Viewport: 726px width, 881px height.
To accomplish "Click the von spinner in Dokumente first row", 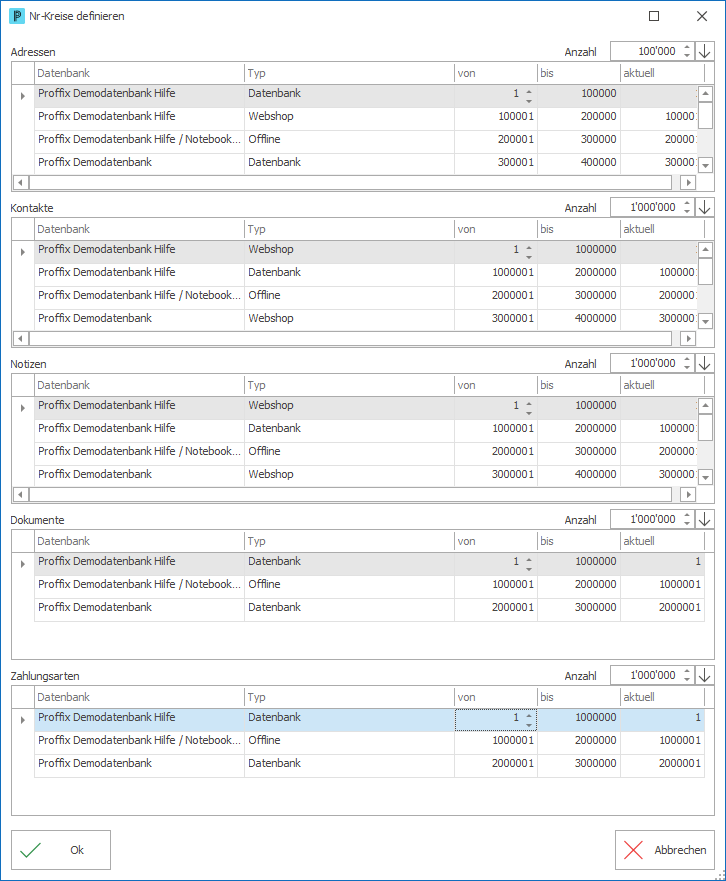I will click(529, 564).
